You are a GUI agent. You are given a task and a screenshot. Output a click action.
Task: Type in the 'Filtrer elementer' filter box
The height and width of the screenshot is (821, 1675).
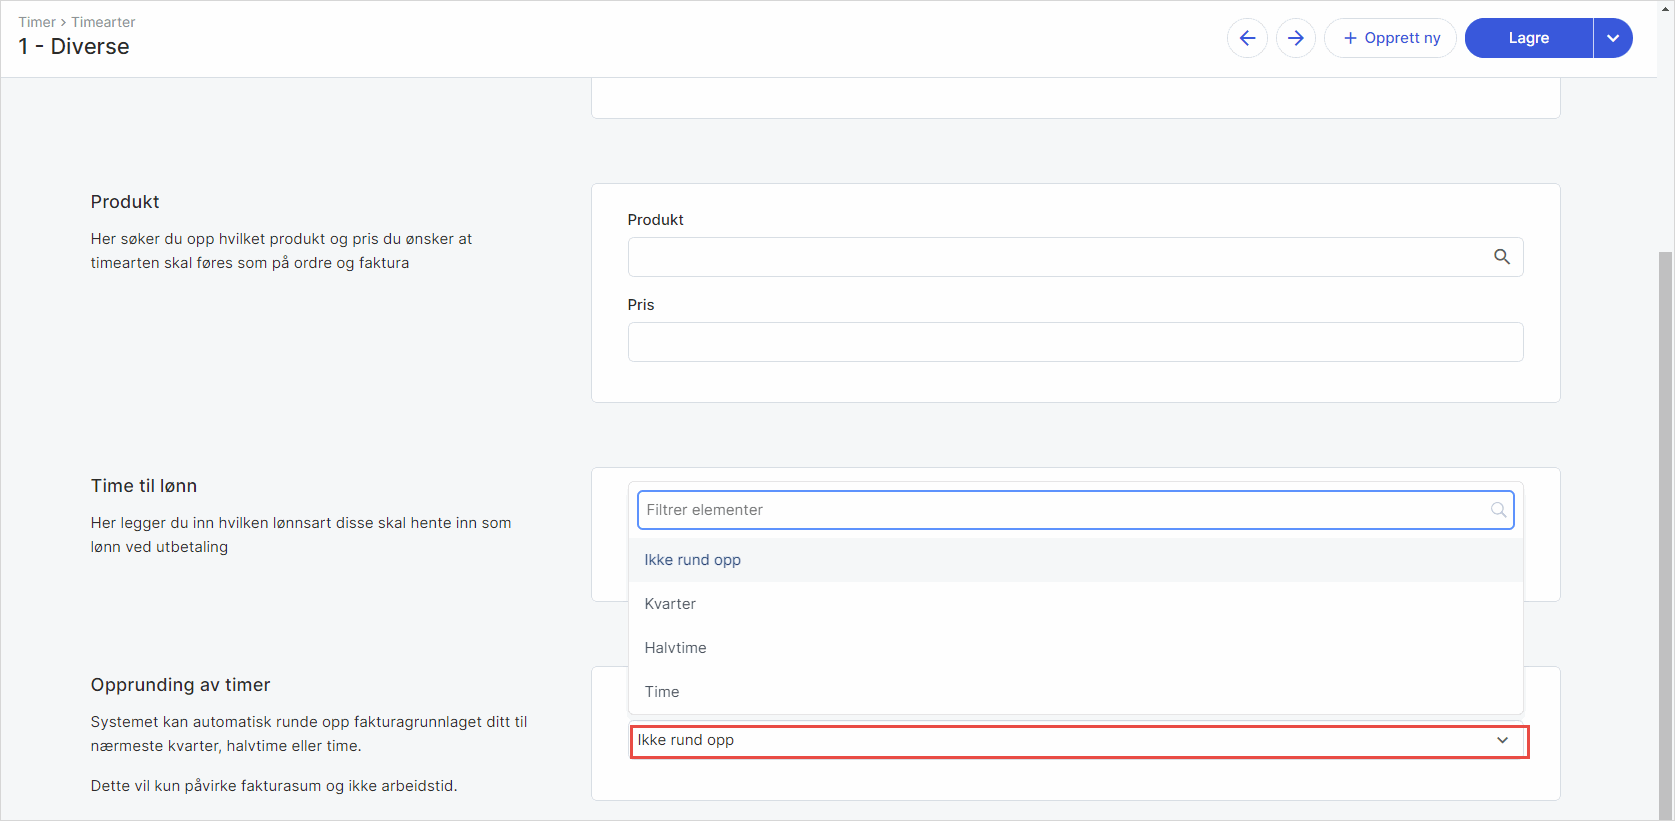point(1060,510)
